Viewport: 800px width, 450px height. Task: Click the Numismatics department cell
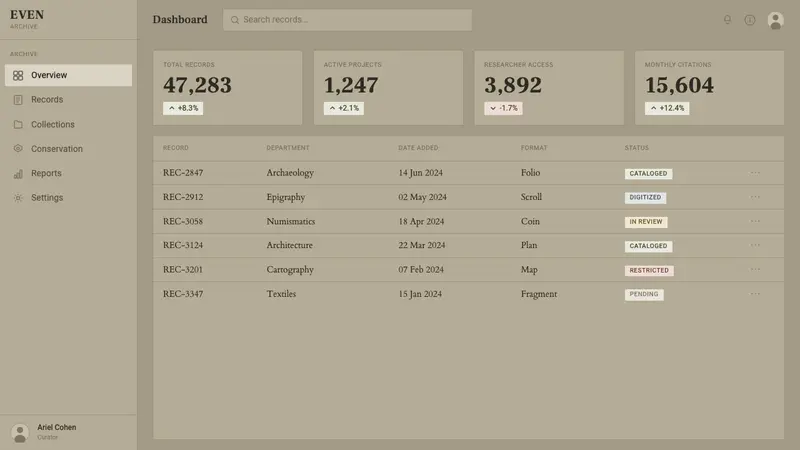(291, 221)
